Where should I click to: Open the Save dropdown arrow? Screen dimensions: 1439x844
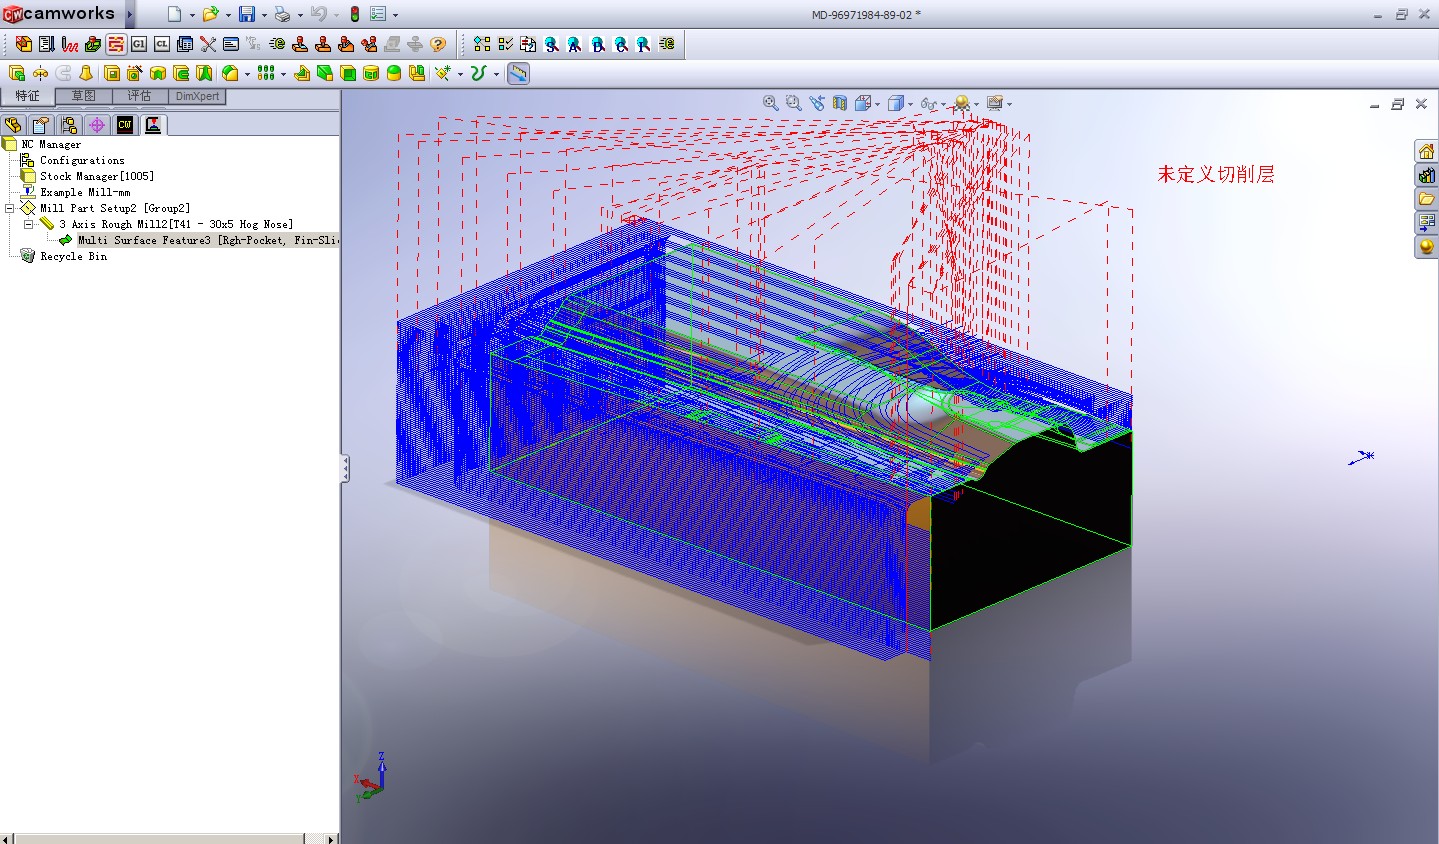point(263,15)
